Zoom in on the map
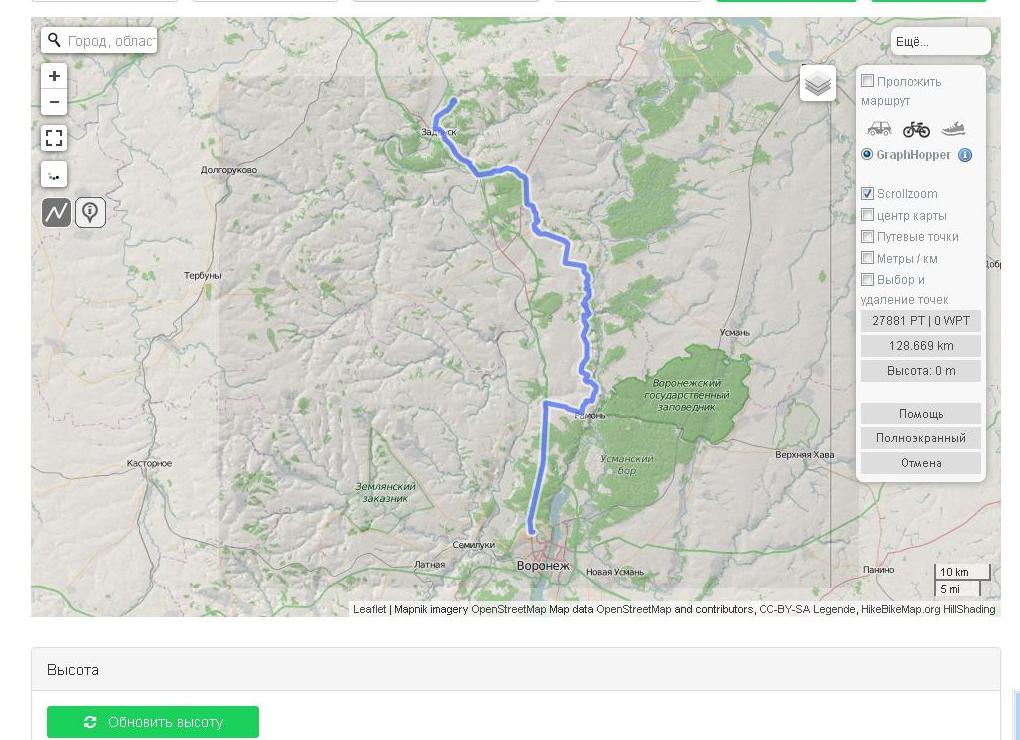This screenshot has height=740, width=1020. point(54,76)
